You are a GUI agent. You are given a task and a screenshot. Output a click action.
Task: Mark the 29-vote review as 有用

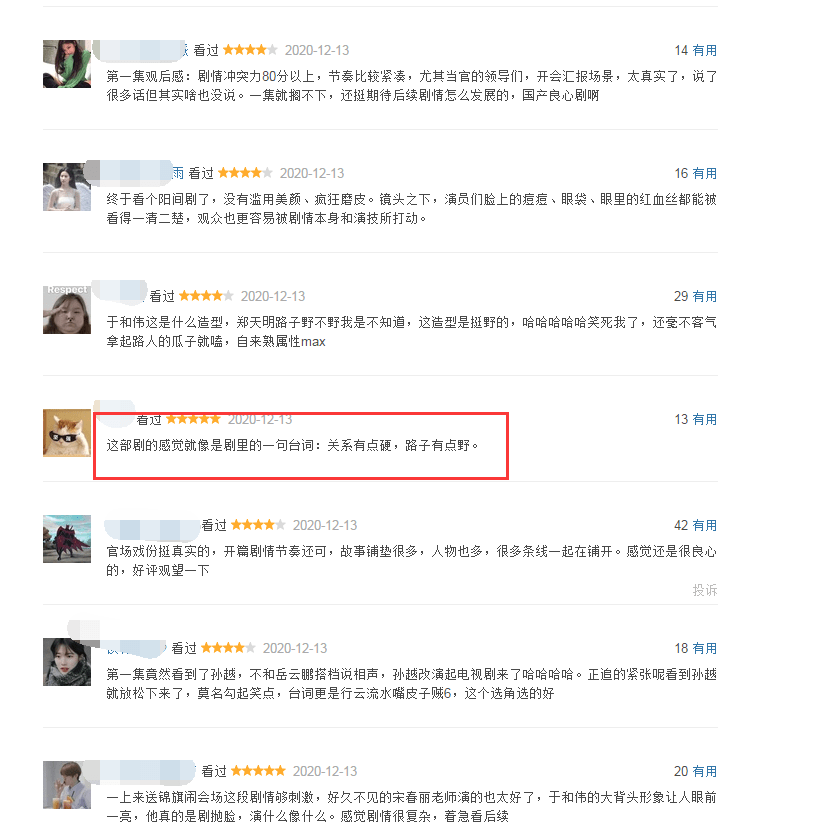705,296
